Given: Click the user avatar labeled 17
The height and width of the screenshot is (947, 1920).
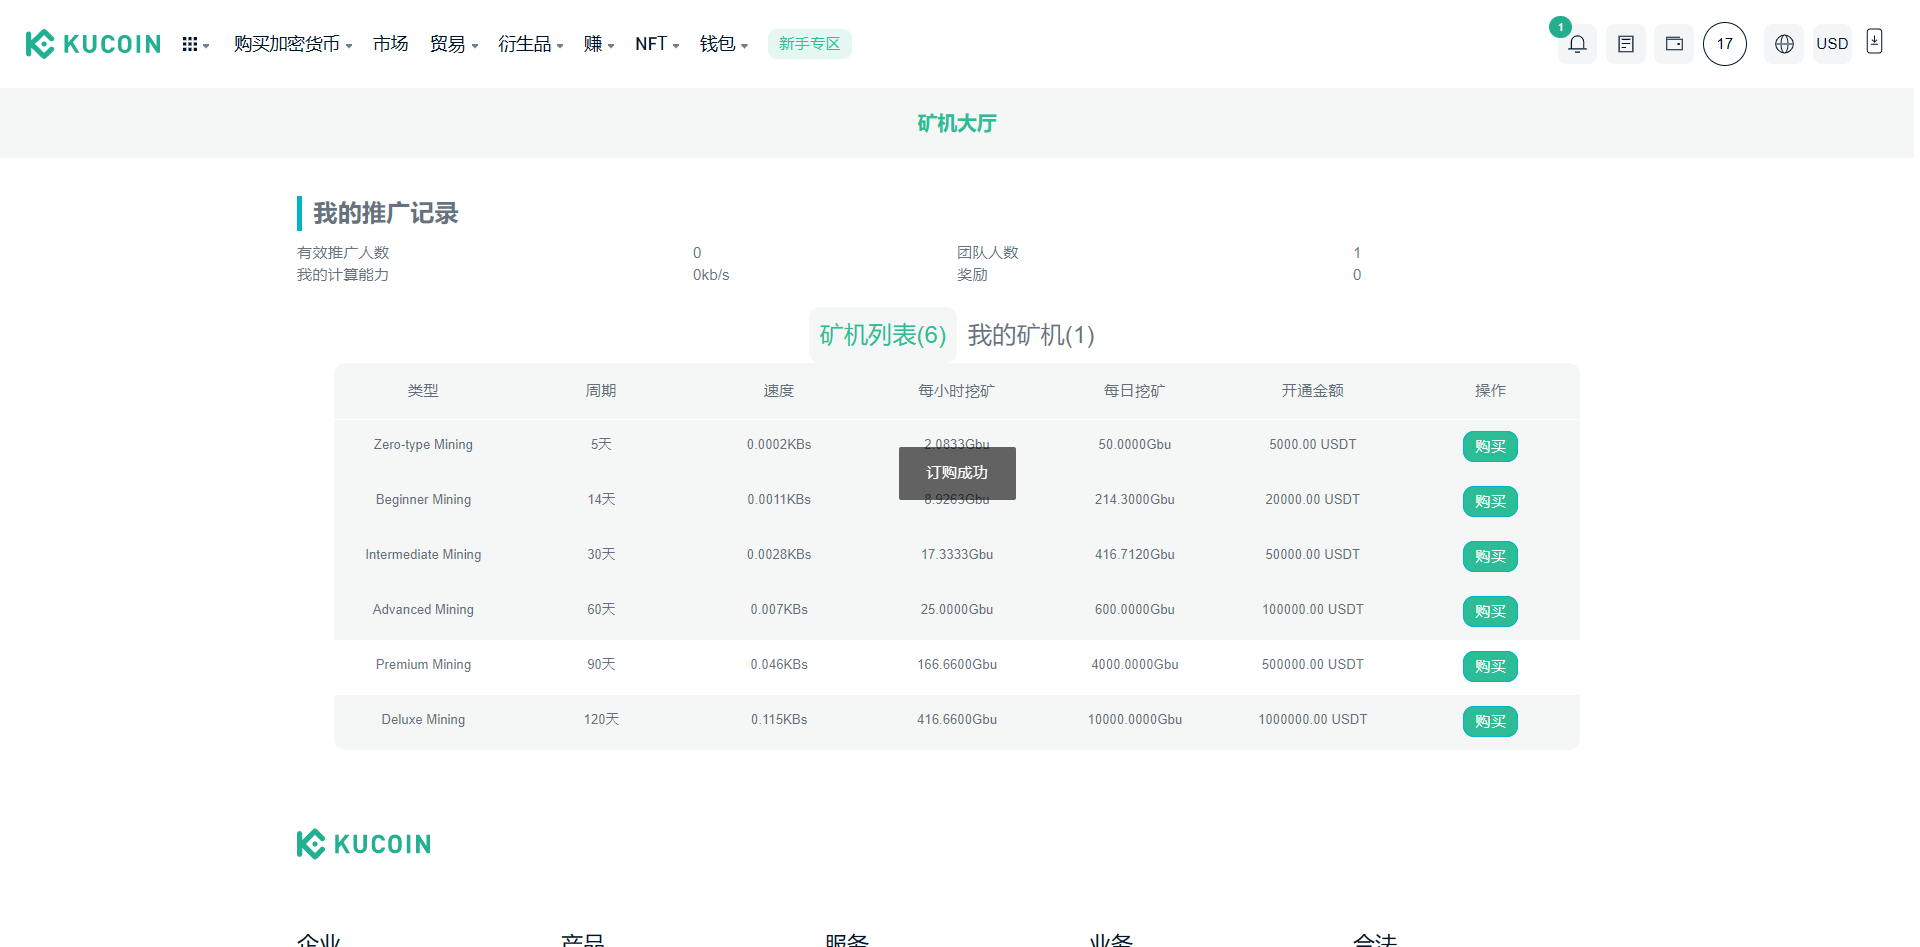Looking at the screenshot, I should tap(1725, 44).
